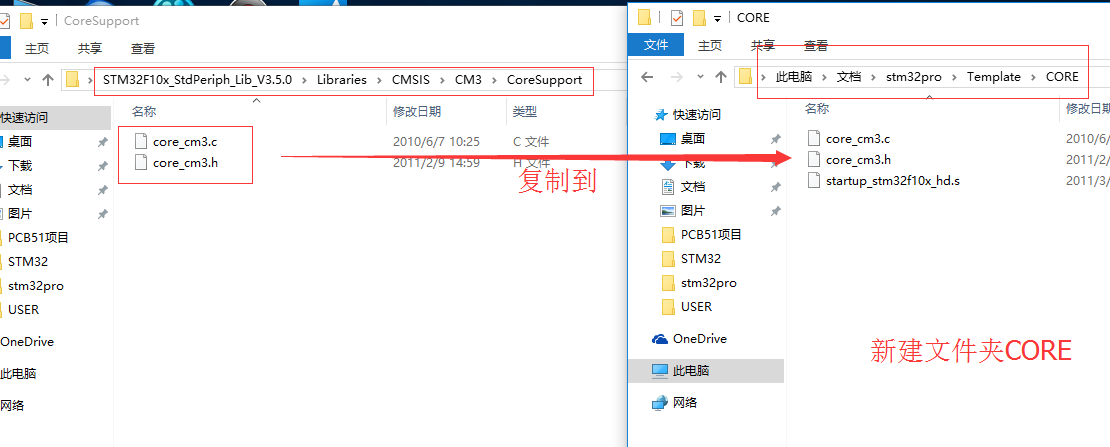Image resolution: width=1110 pixels, height=447 pixels.
Task: Expand the chevron after Template in the breadcrumb
Action: [x=1034, y=77]
